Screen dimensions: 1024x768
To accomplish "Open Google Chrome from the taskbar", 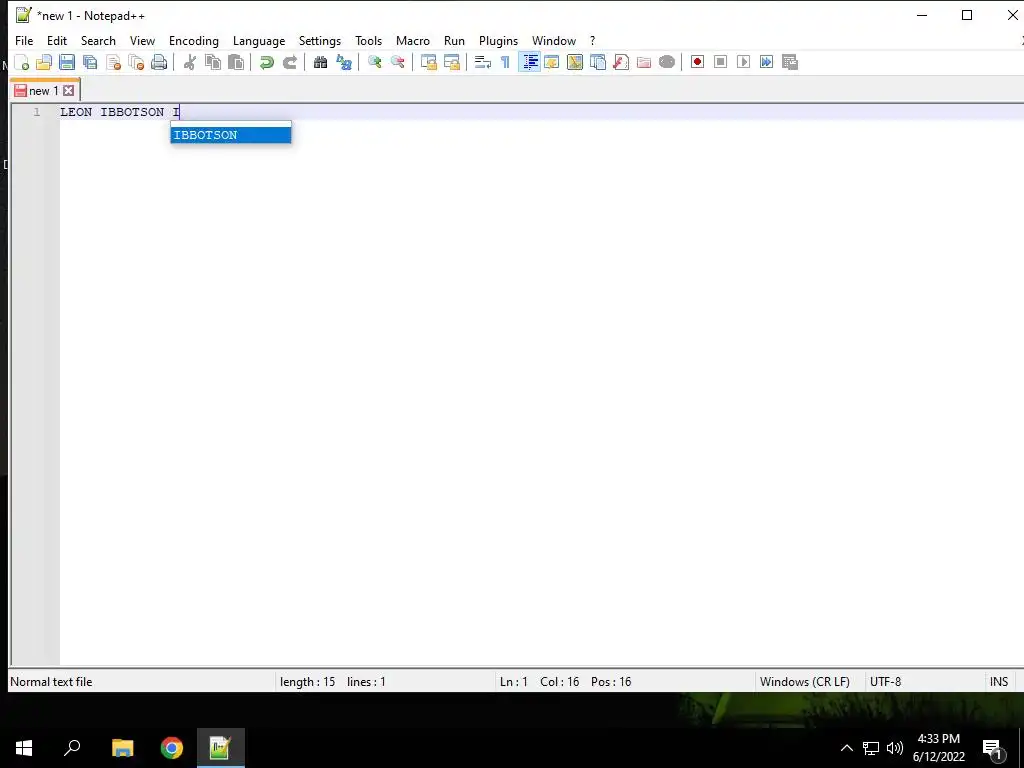I will [x=172, y=748].
